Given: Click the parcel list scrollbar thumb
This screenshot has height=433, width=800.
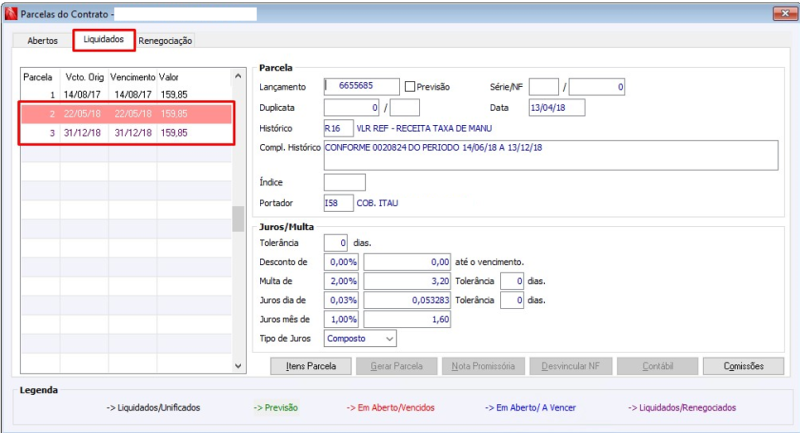Looking at the screenshot, I should pos(238,219).
